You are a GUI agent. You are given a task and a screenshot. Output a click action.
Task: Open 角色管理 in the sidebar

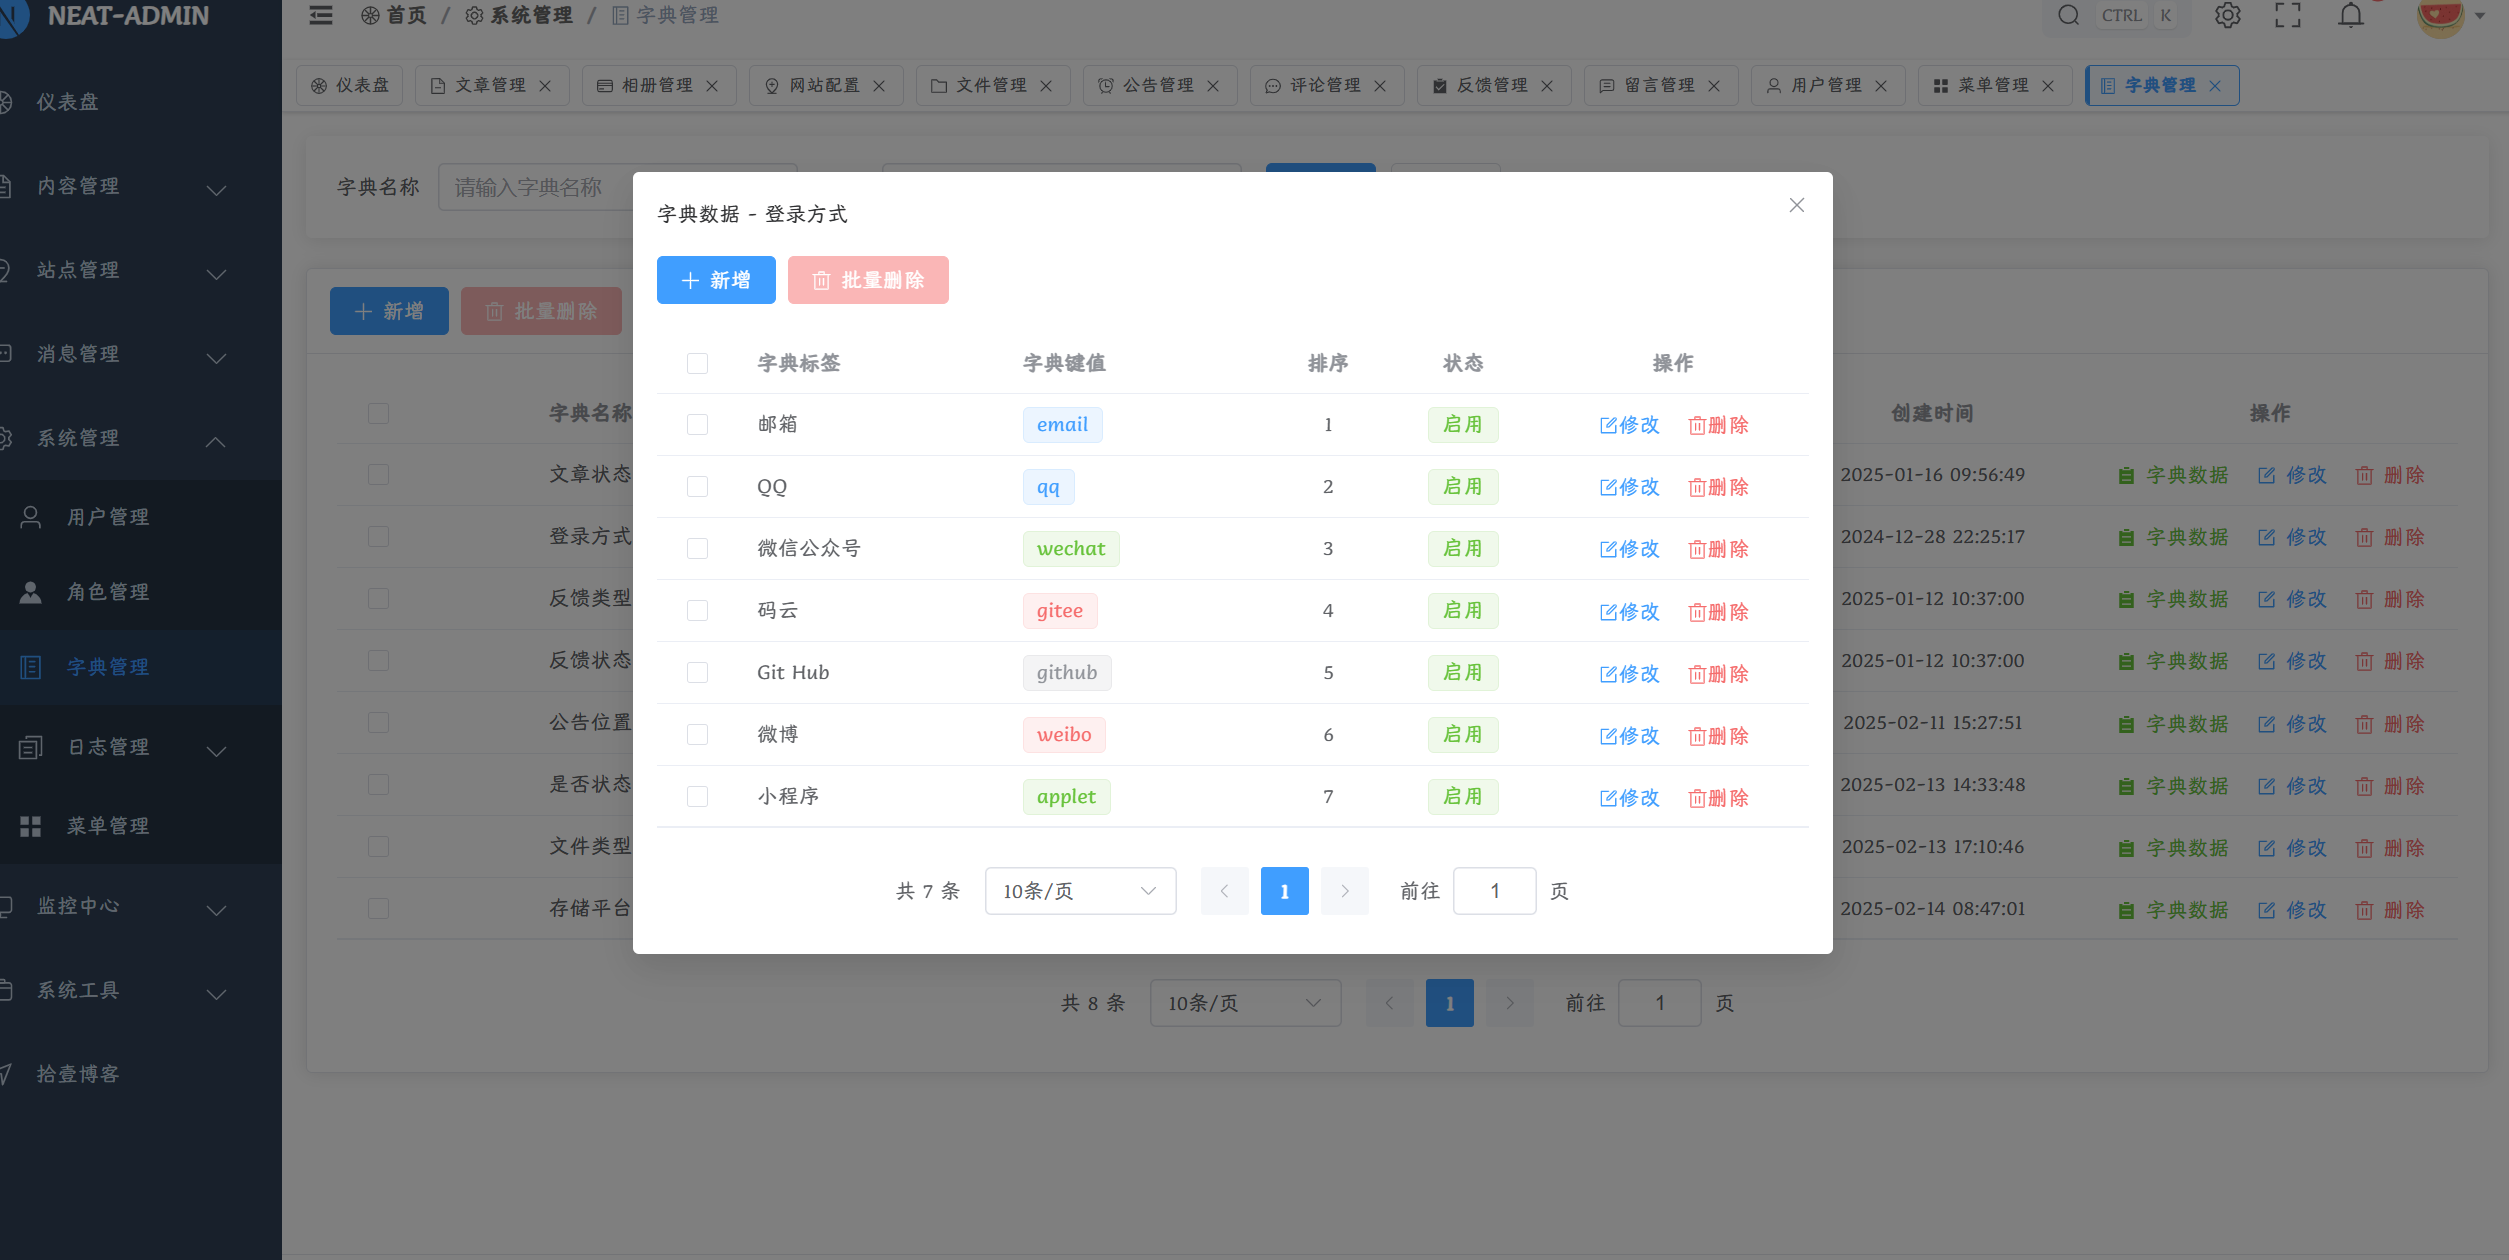coord(108,592)
